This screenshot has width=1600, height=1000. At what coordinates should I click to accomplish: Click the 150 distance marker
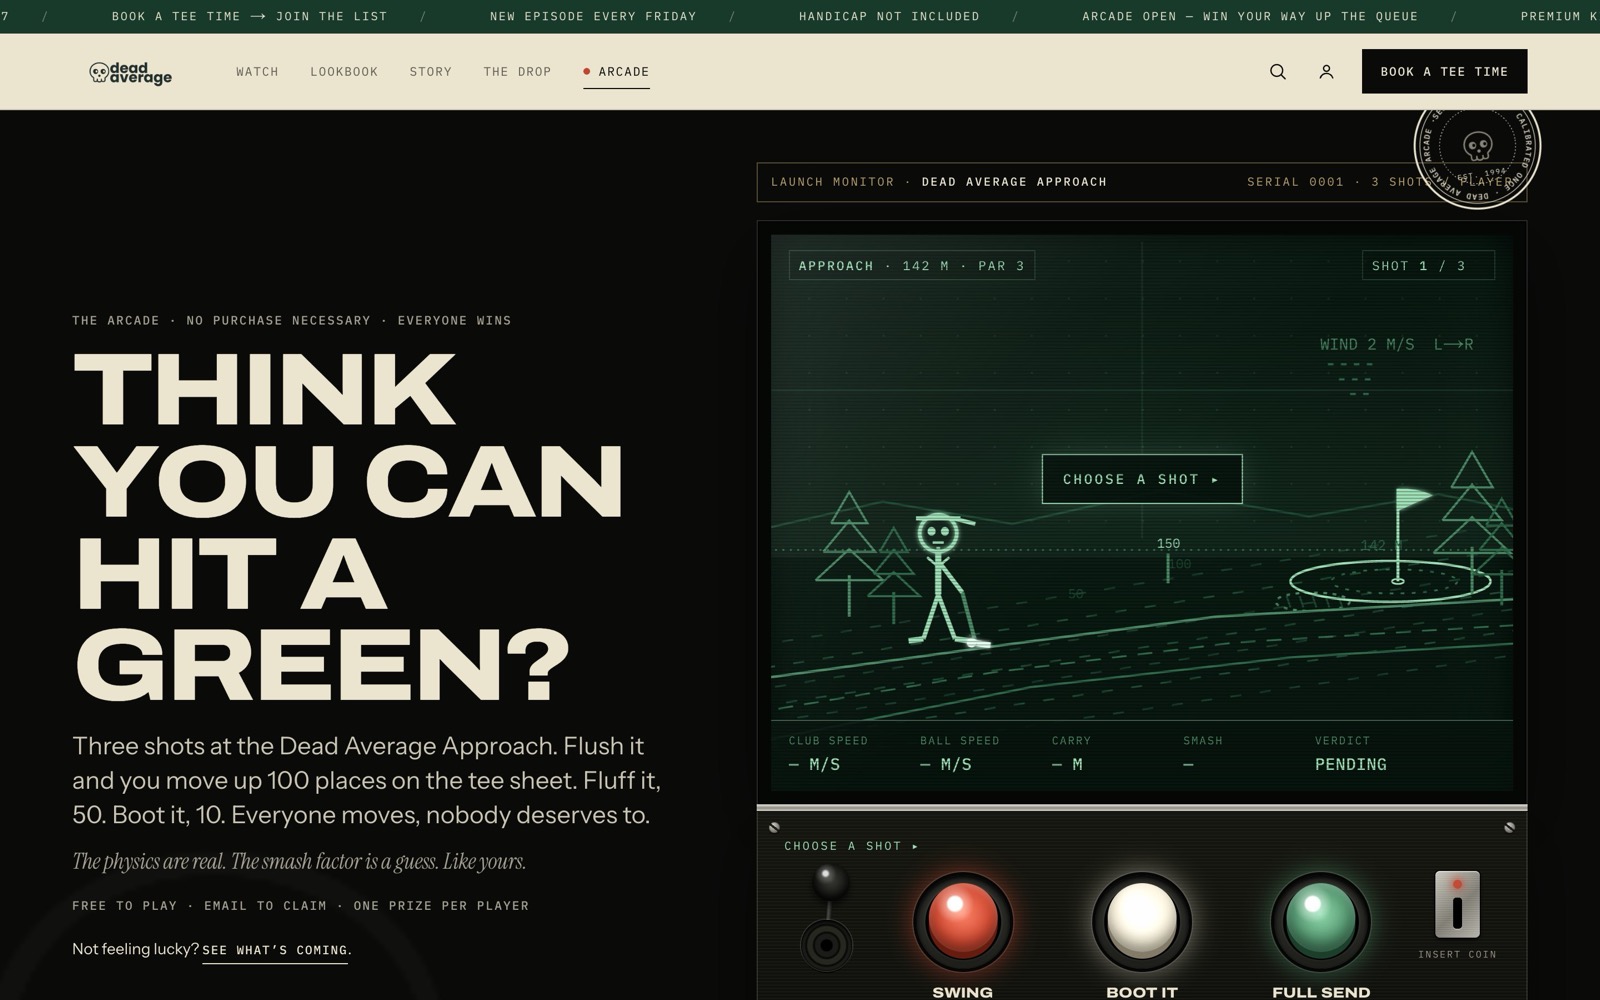(1168, 544)
